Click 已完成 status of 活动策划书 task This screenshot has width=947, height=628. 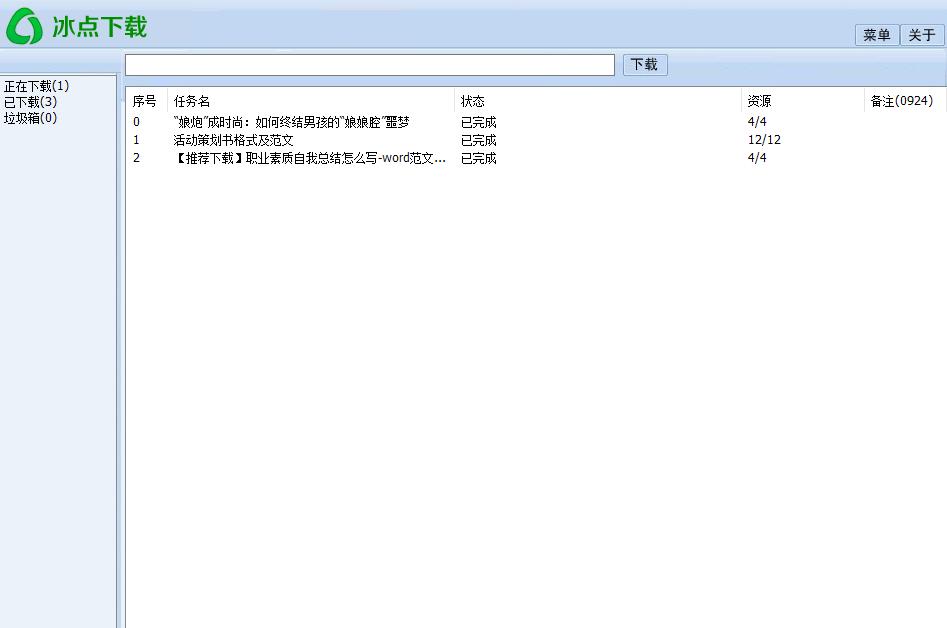[x=478, y=140]
